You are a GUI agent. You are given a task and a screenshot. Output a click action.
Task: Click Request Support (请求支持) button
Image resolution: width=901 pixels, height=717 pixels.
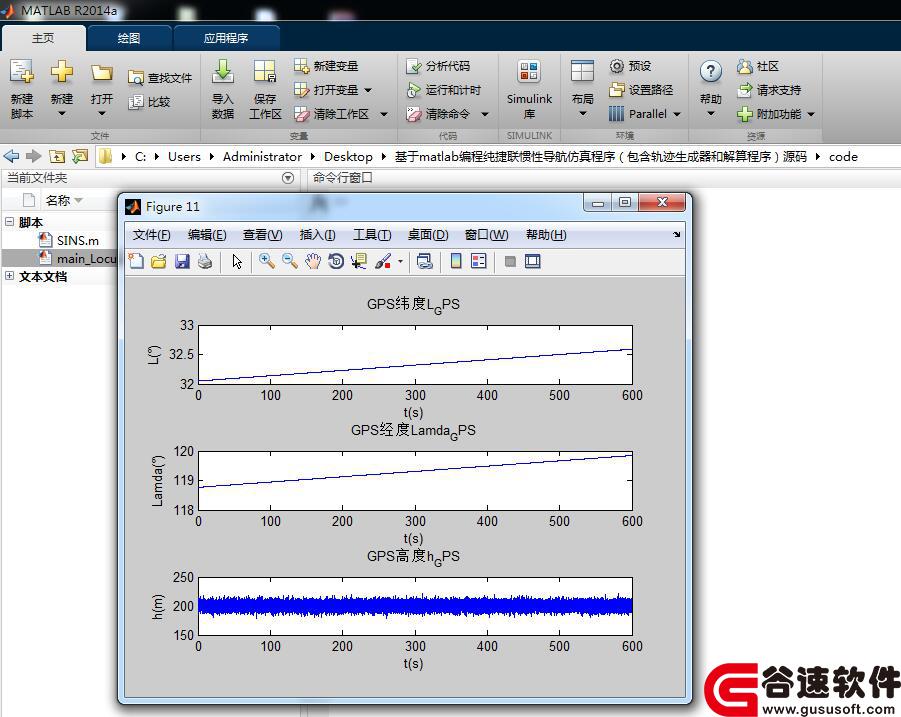click(x=769, y=90)
